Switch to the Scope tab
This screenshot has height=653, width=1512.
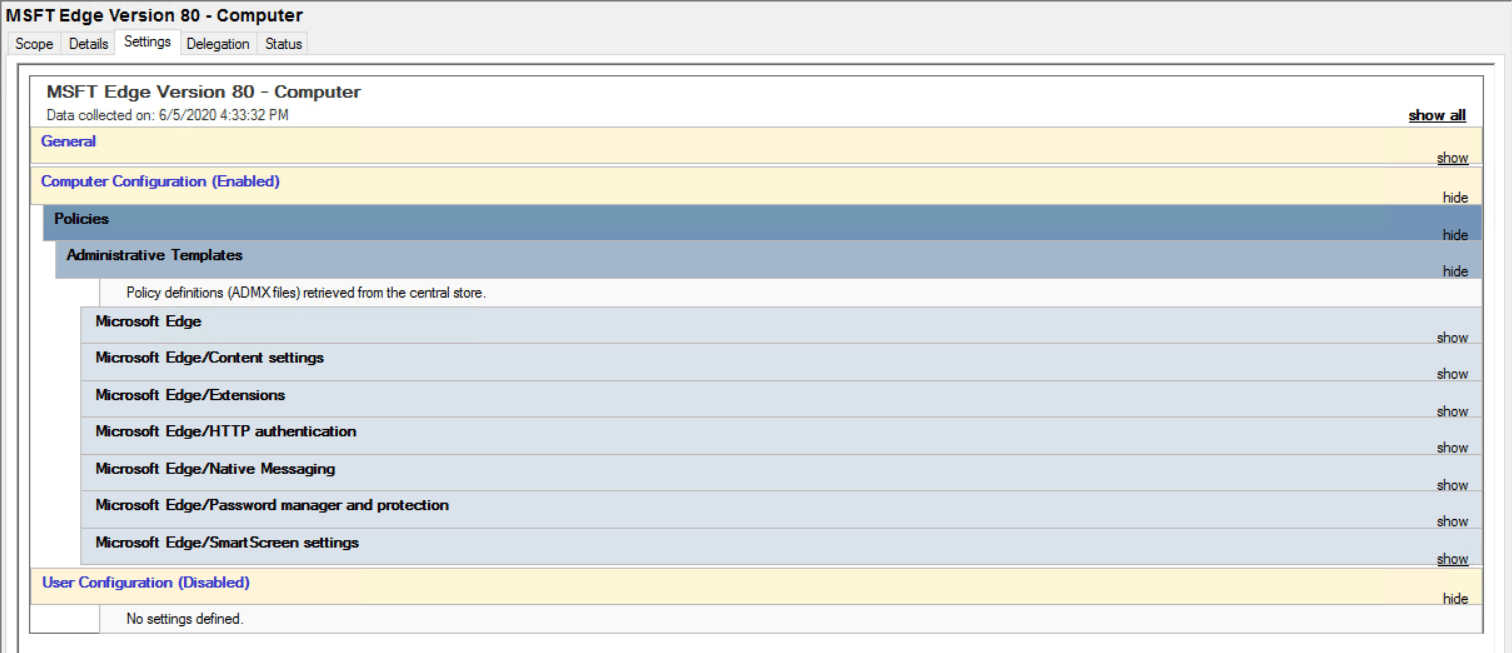click(34, 44)
